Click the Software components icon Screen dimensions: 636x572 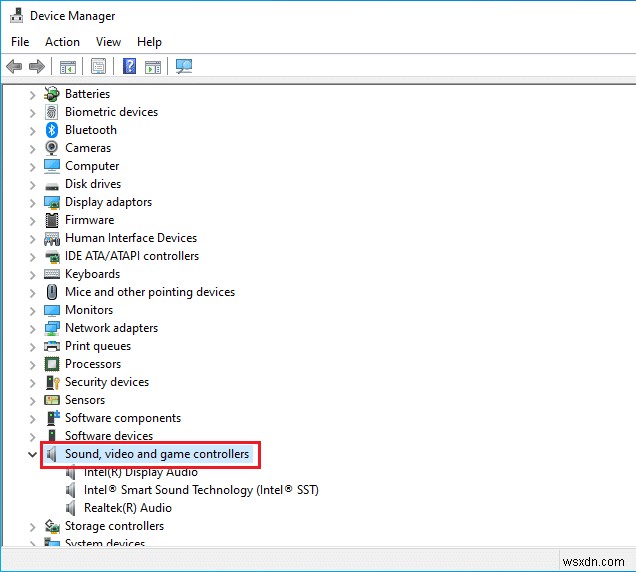(53, 418)
